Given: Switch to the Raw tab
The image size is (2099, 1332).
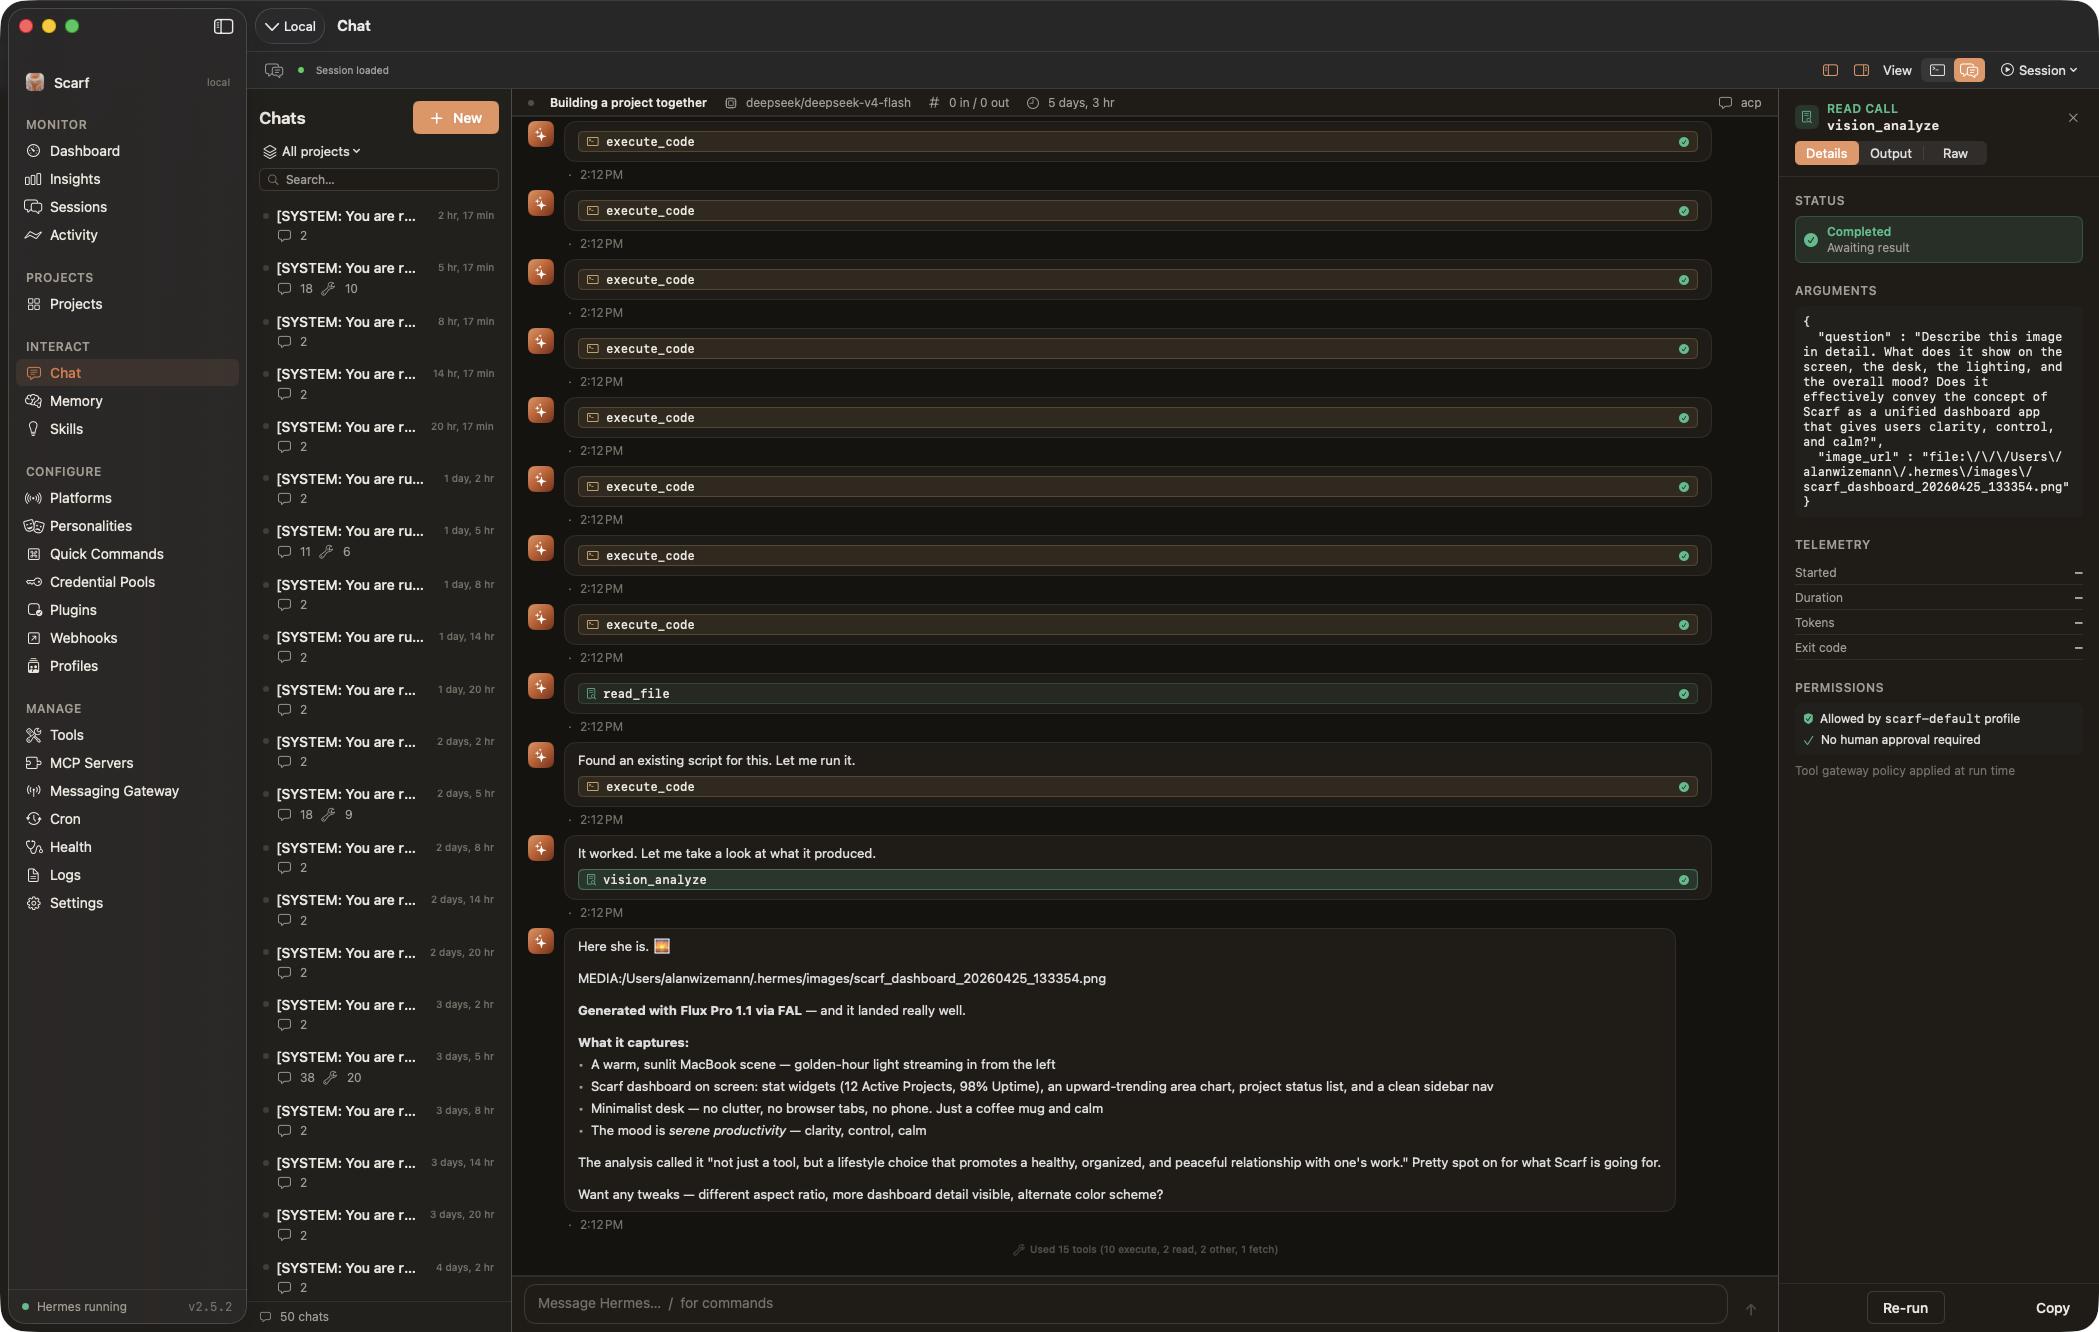Looking at the screenshot, I should [1955, 153].
